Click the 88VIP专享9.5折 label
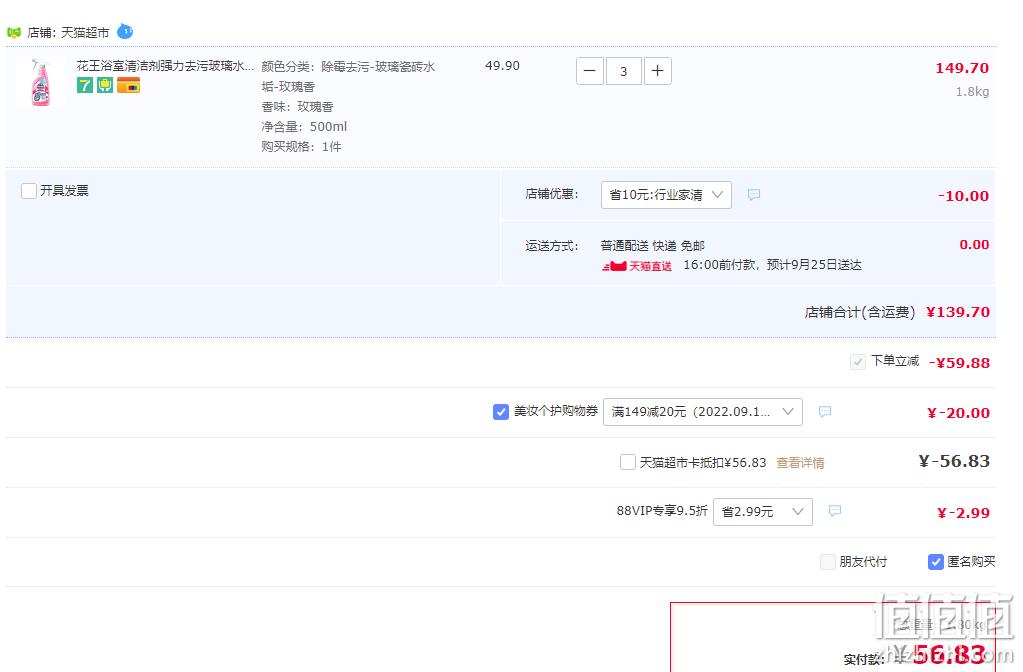 coord(662,511)
